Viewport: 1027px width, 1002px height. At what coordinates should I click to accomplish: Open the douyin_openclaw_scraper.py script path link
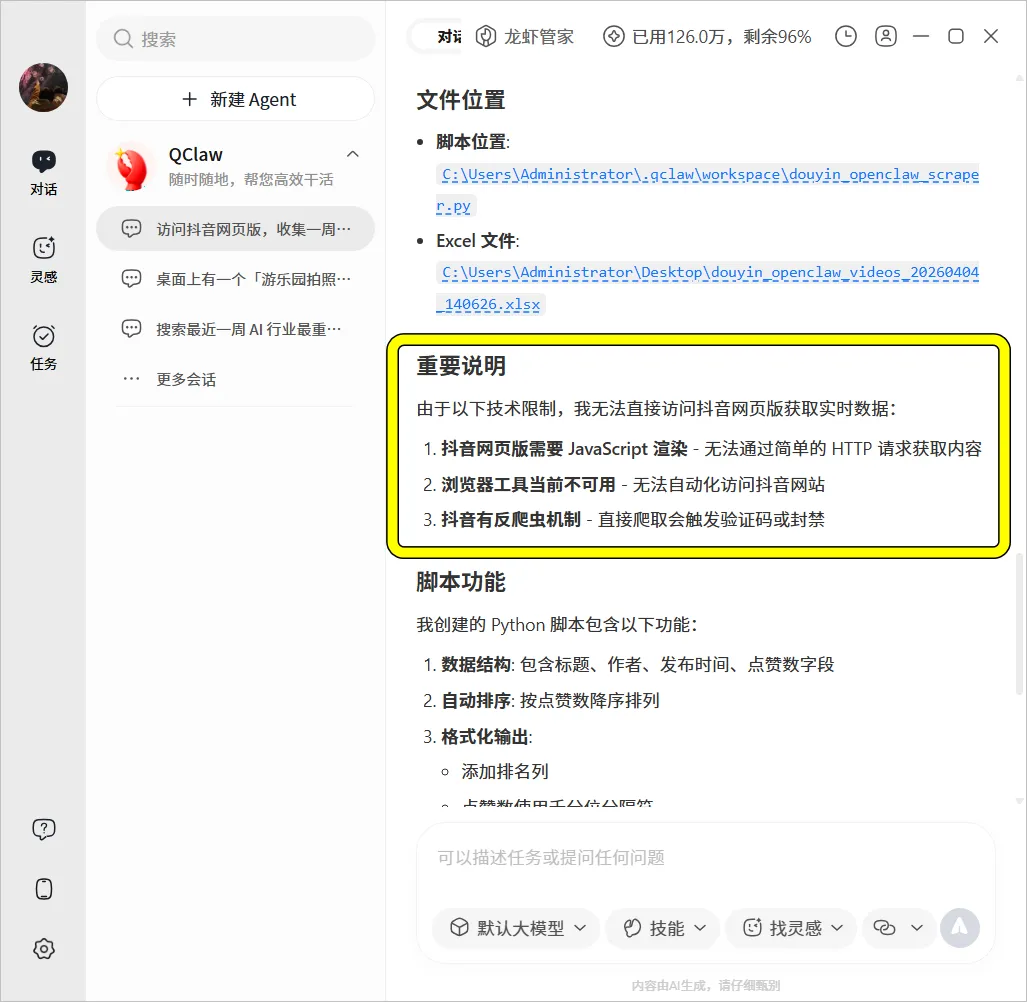click(x=707, y=190)
